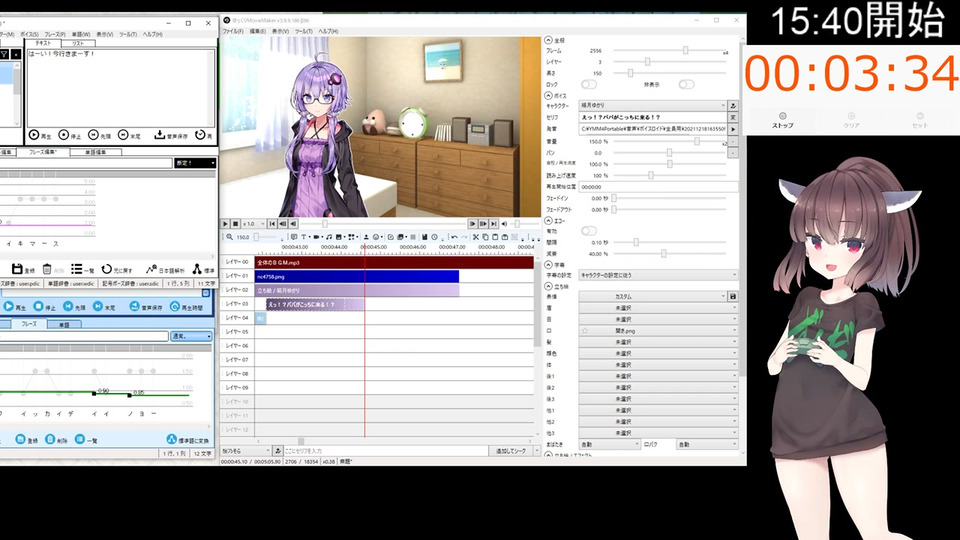Image resolution: width=960 pixels, height=540 pixels.
Task: Click the timeline zoom magnifier icon
Action: tap(230, 237)
